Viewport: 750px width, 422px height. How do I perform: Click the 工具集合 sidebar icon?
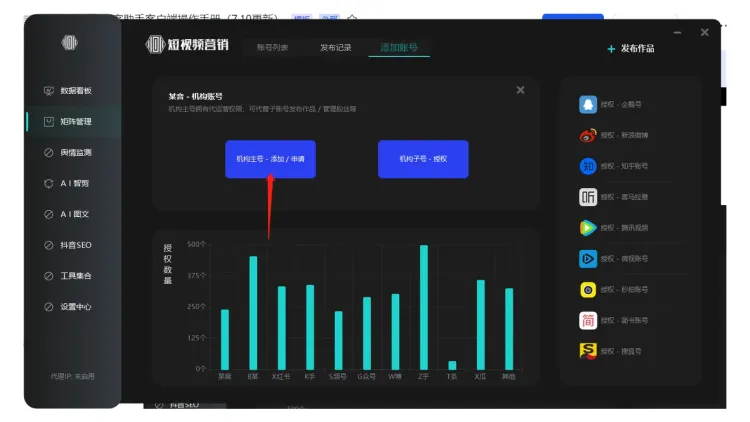click(49, 276)
